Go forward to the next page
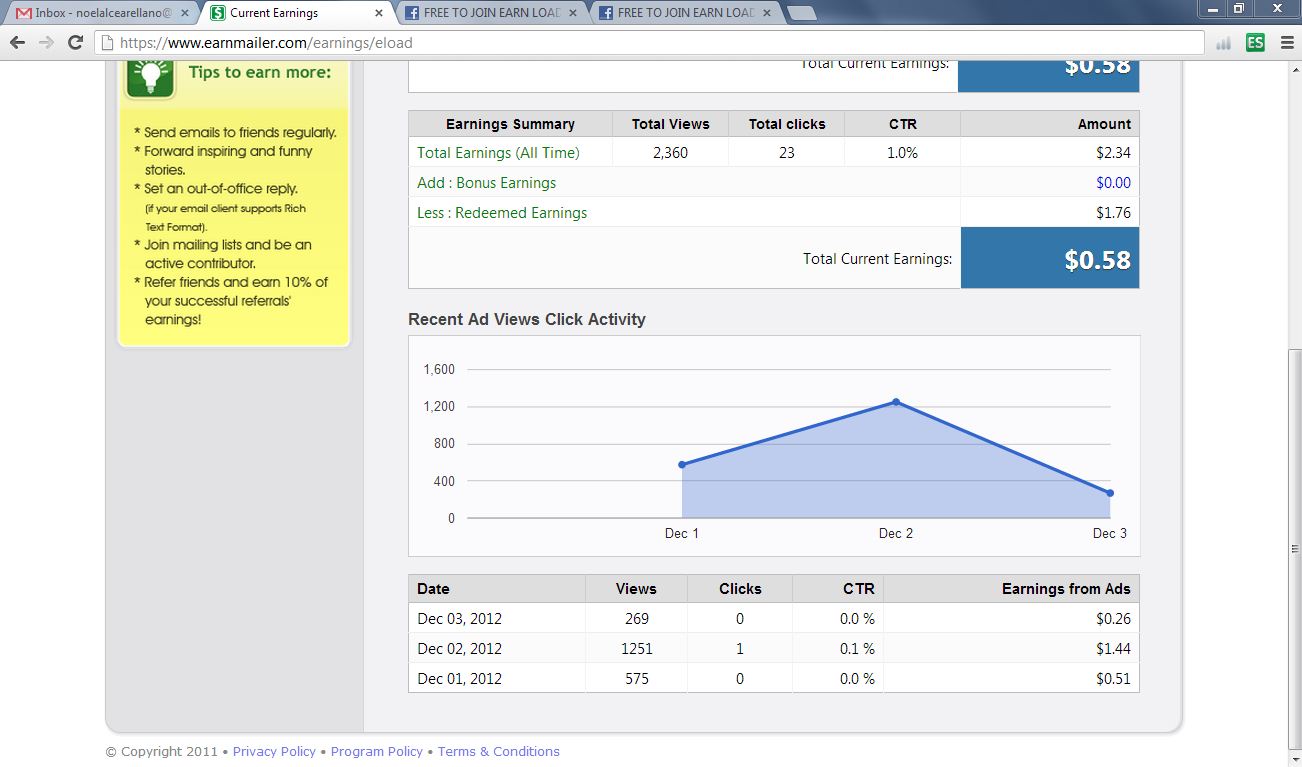 click(x=46, y=43)
